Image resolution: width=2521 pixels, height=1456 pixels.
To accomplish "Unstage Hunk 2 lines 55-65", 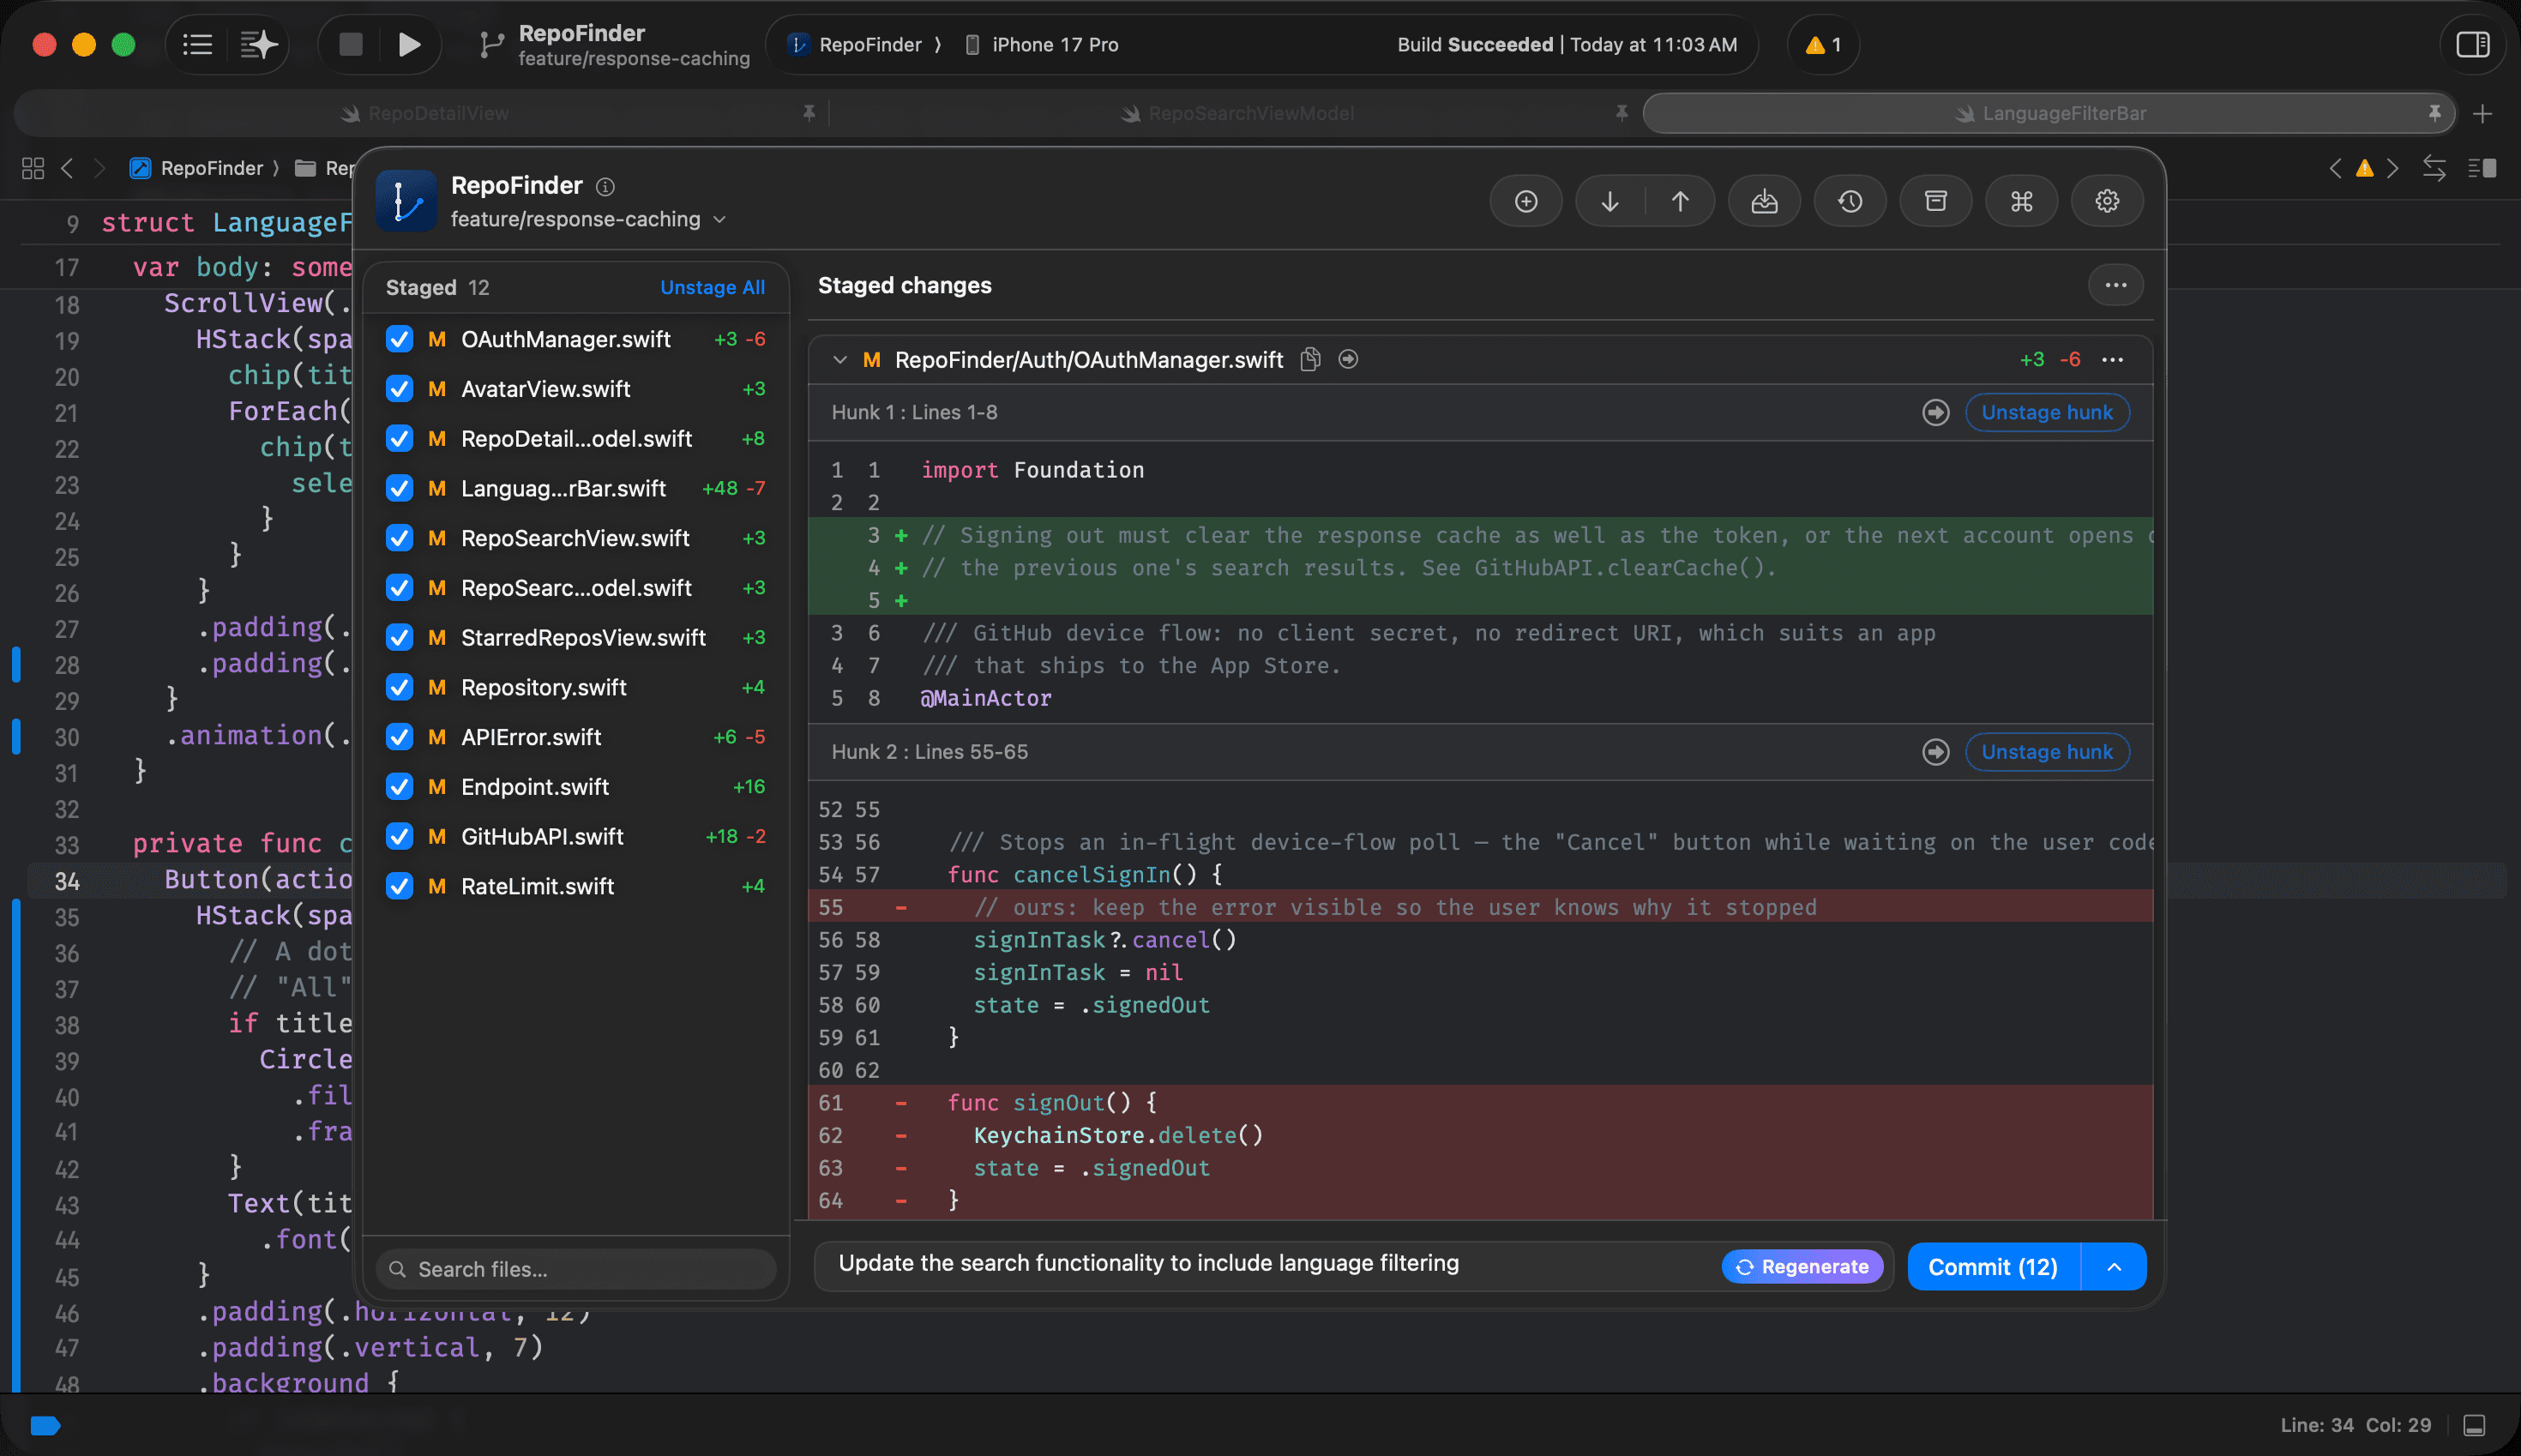I will click(x=2047, y=752).
